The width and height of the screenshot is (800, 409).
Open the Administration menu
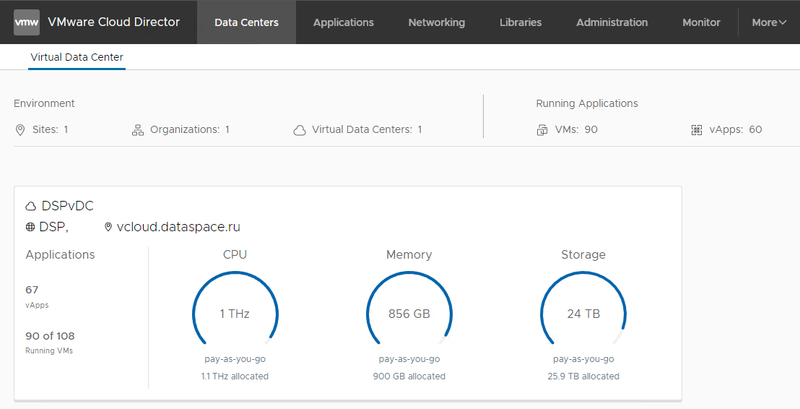click(x=612, y=22)
